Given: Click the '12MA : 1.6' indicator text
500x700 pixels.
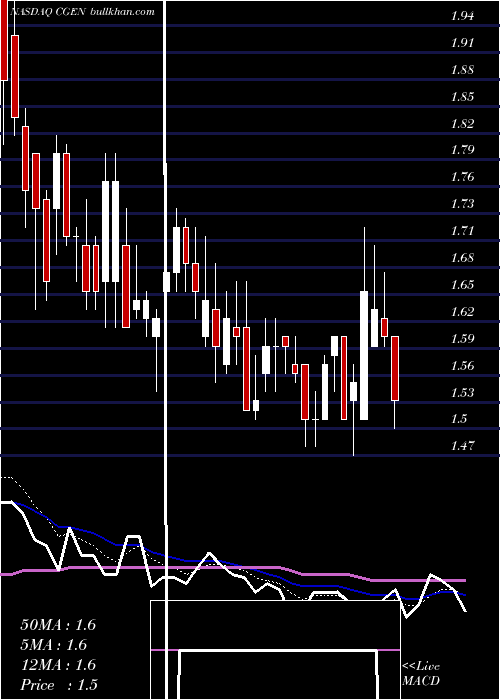Looking at the screenshot, I should tap(58, 665).
